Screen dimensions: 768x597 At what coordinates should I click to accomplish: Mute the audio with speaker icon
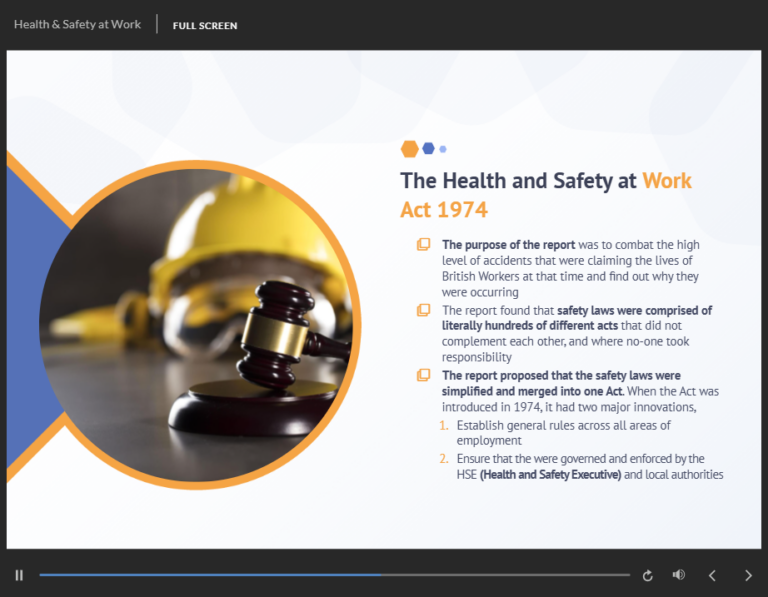(x=678, y=574)
